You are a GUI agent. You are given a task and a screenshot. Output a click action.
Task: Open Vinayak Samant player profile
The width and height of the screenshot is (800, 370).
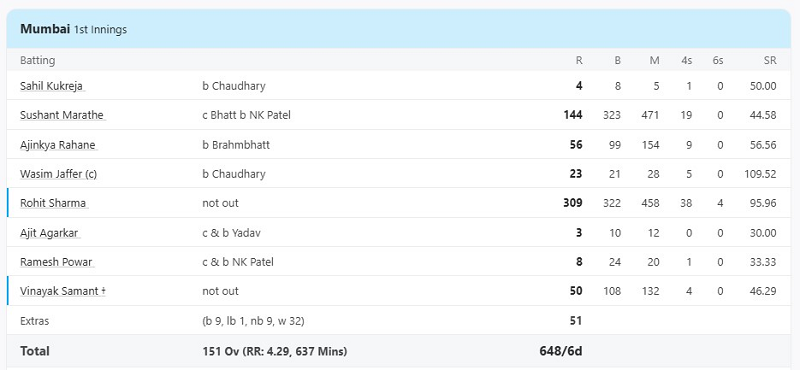(x=63, y=291)
